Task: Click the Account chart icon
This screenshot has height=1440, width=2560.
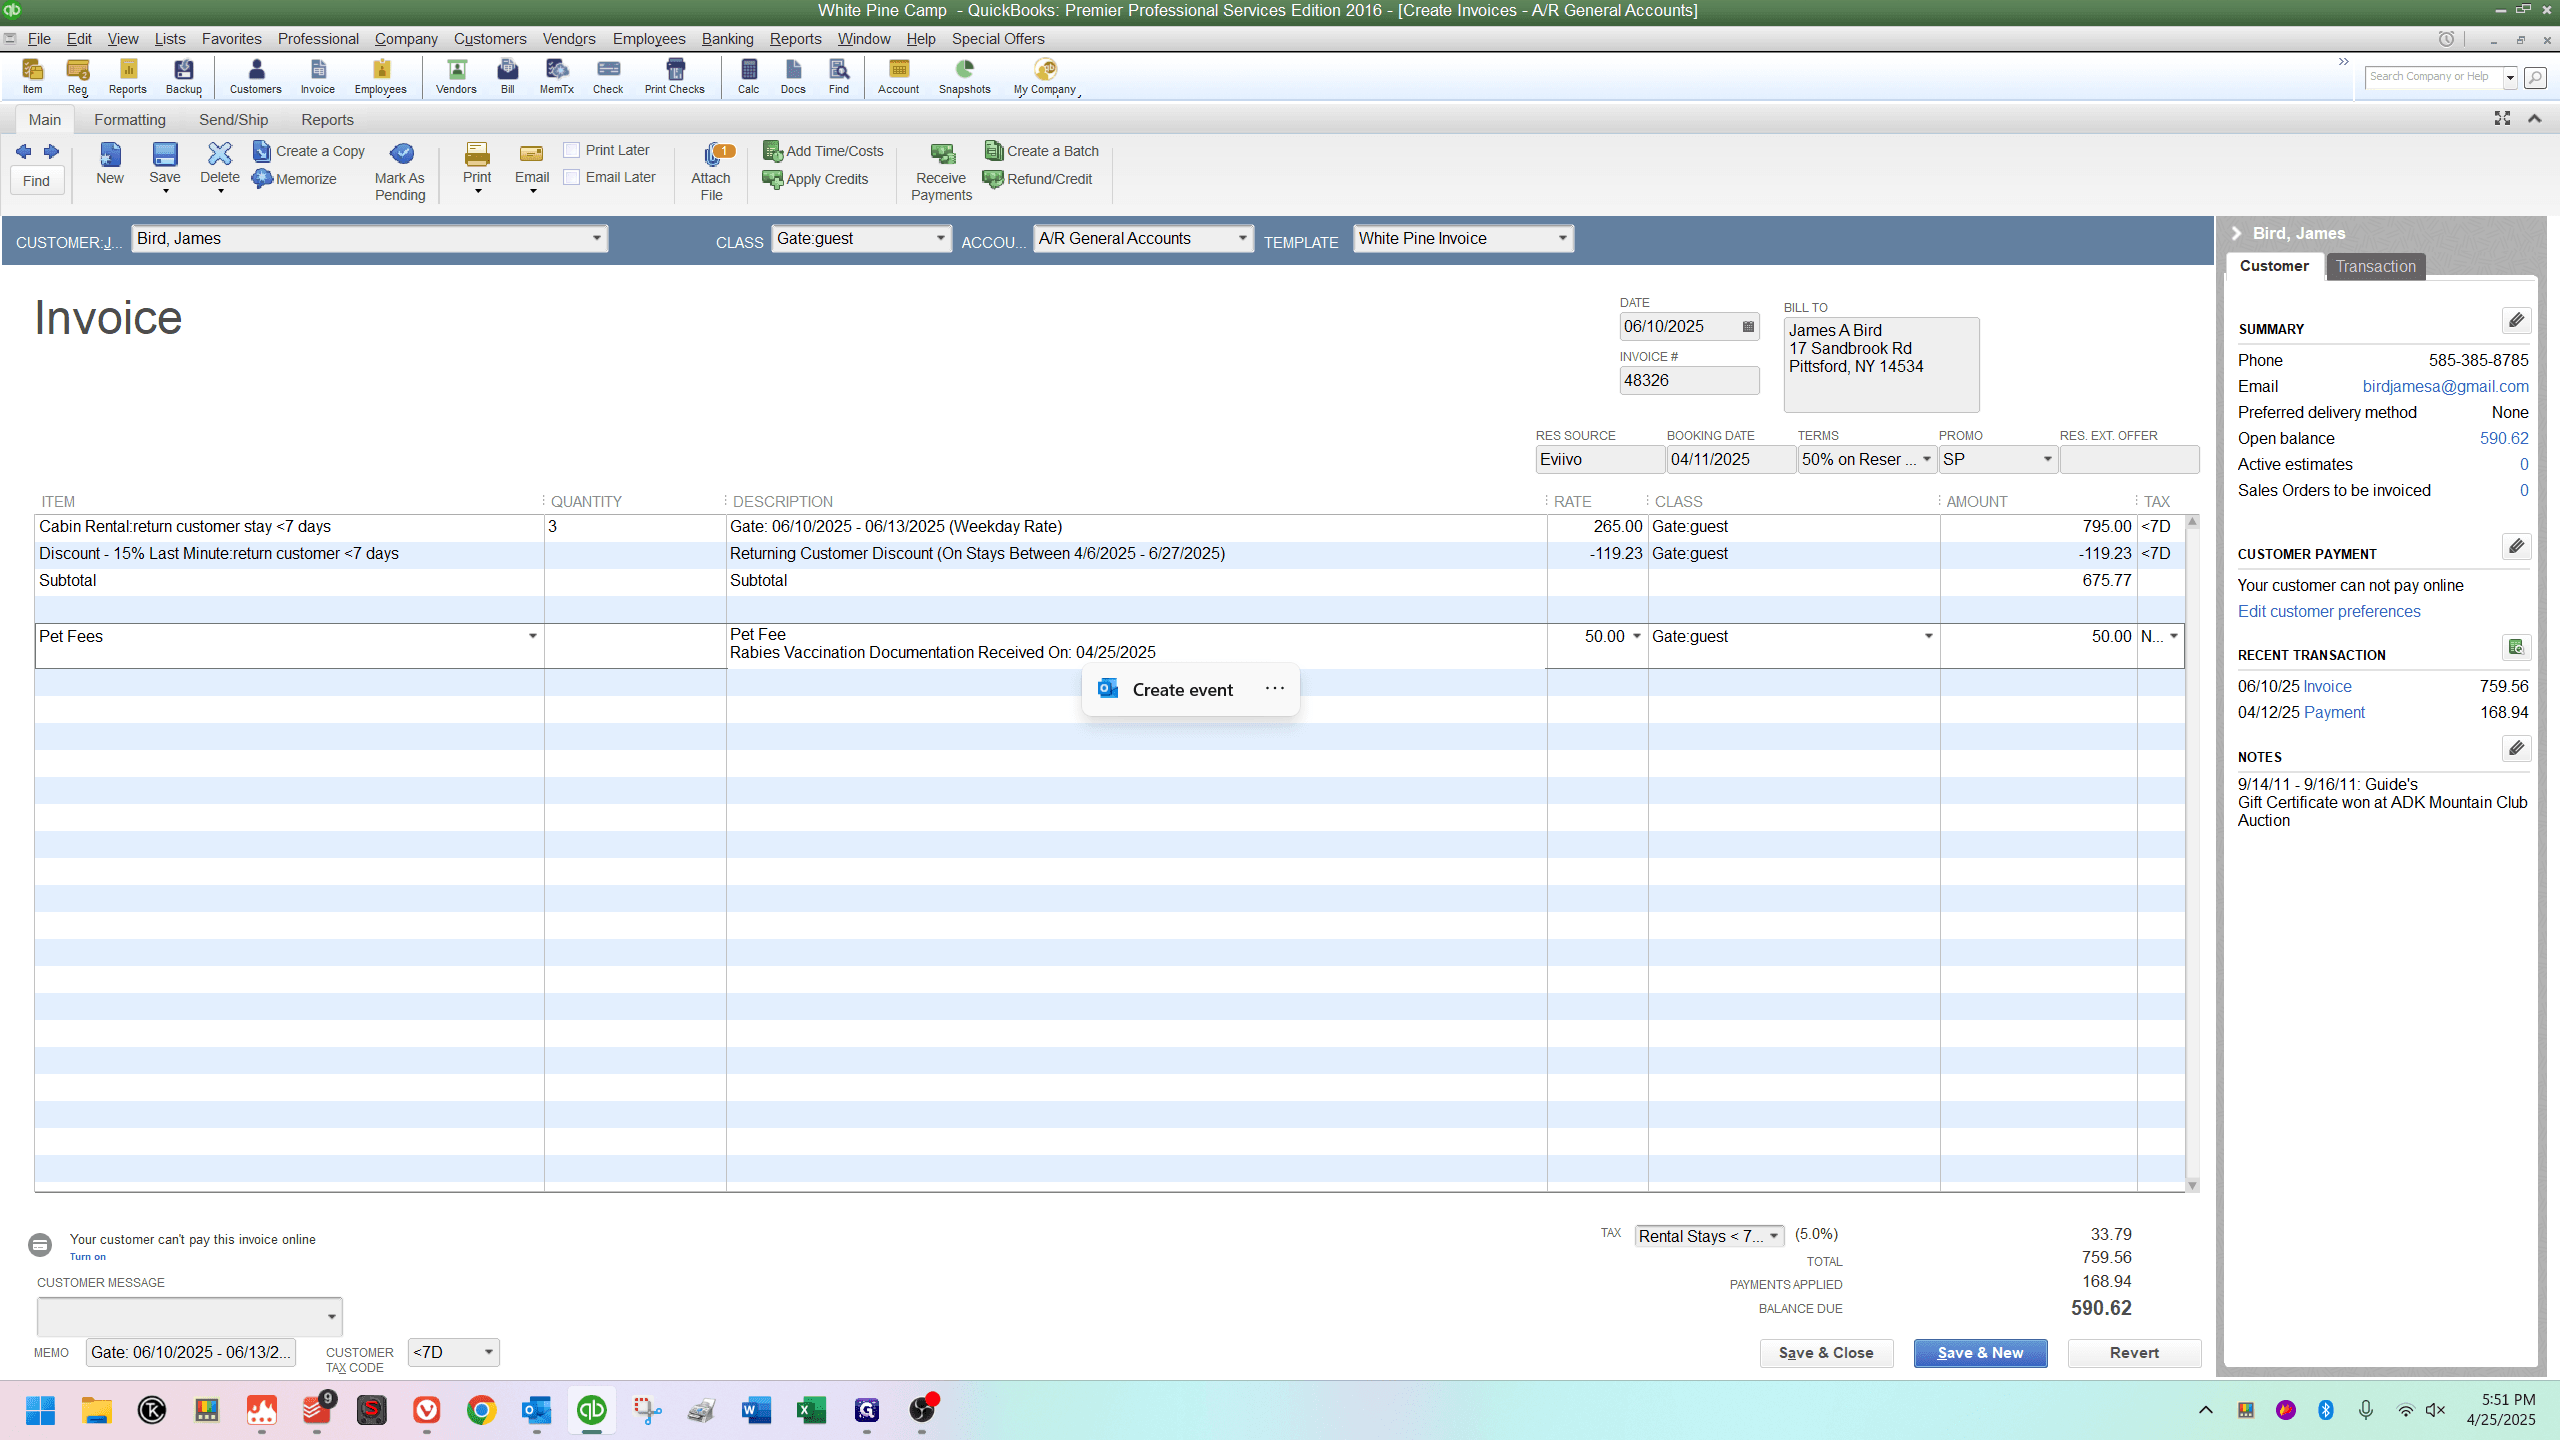Action: [899, 76]
